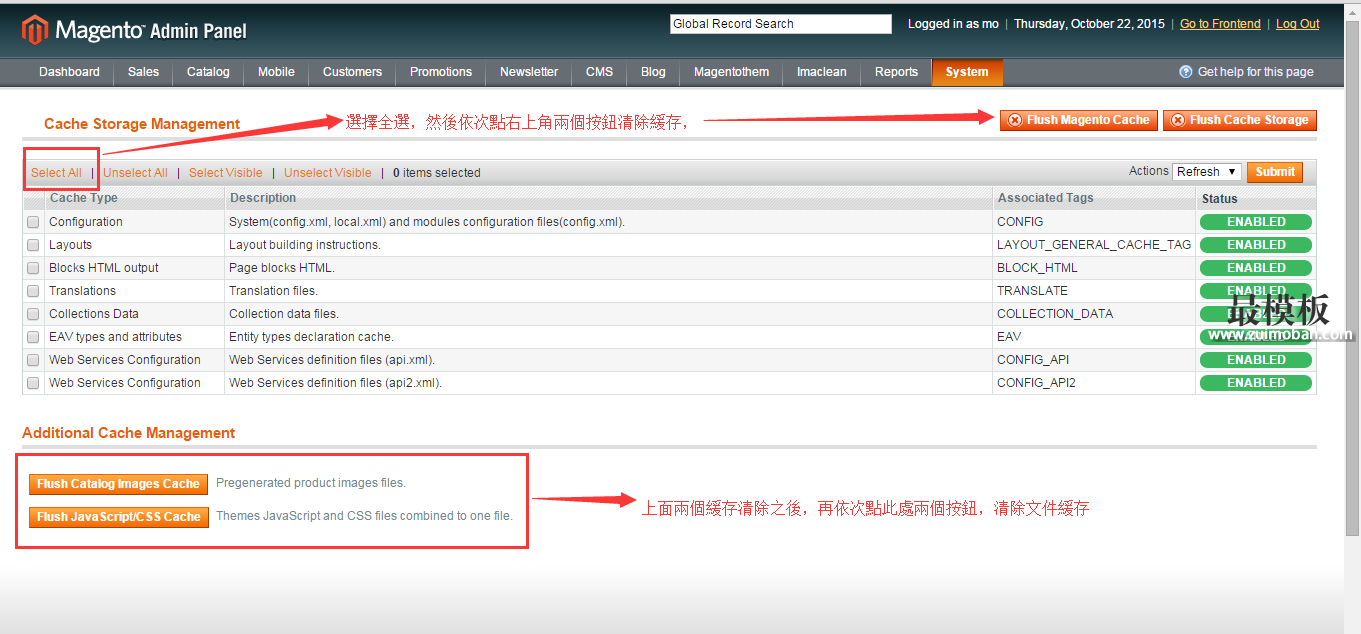Click the Status column header

click(1220, 199)
